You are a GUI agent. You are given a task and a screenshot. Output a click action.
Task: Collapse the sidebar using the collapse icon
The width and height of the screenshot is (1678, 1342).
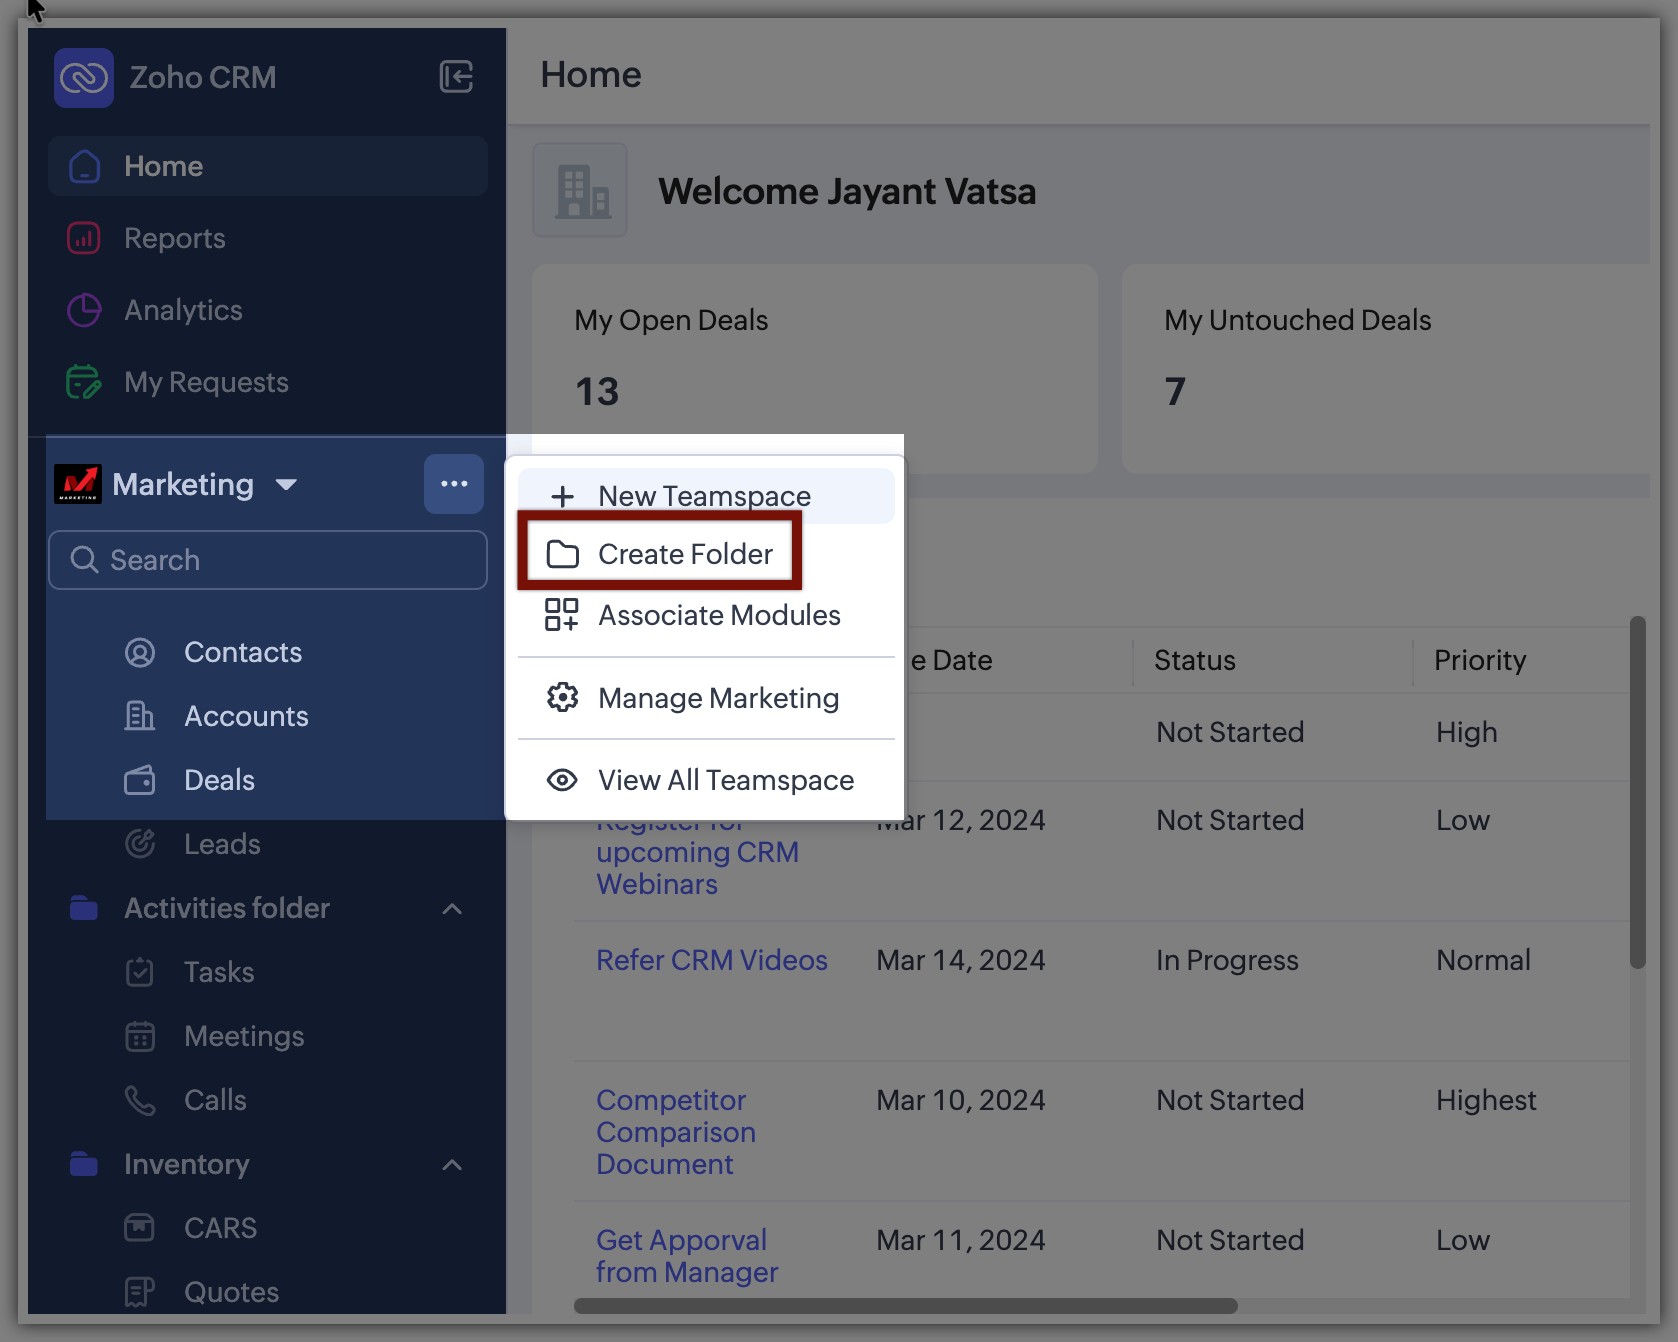pyautogui.click(x=456, y=77)
